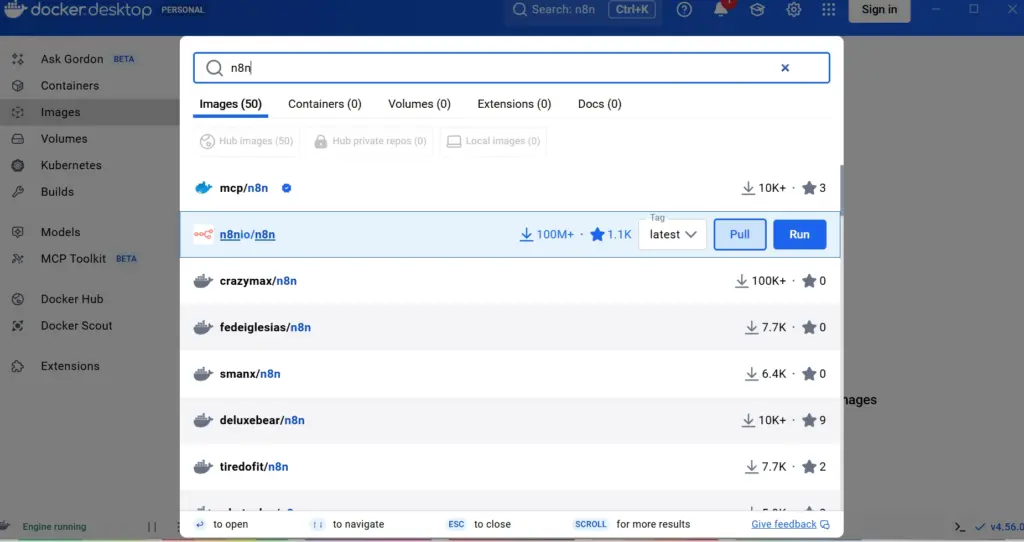Click the help question mark icon
The image size is (1024, 542).
point(684,10)
